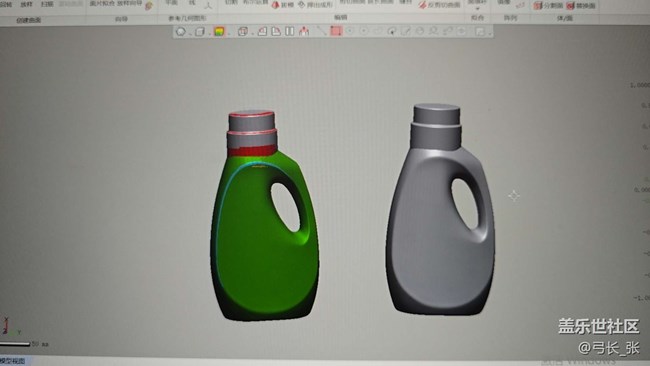Expand dropdown at right end of view toolbar

[x=490, y=33]
